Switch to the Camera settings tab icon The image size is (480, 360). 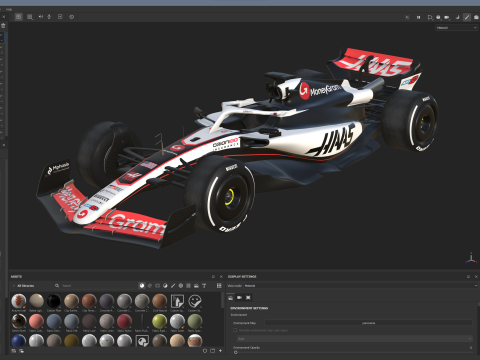tap(239, 297)
